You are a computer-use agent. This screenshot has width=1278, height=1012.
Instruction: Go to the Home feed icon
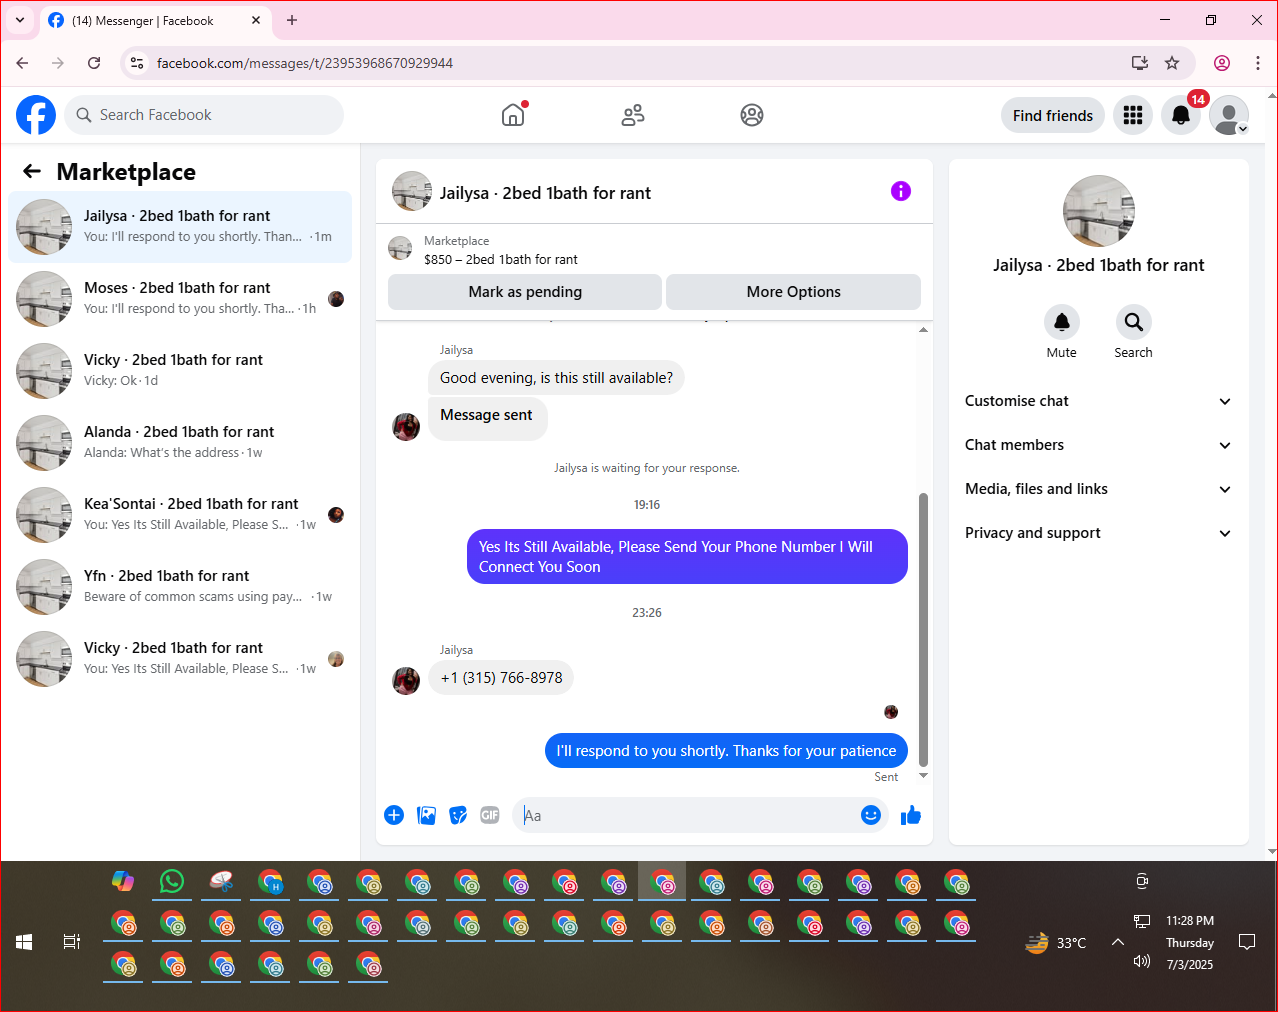[513, 115]
